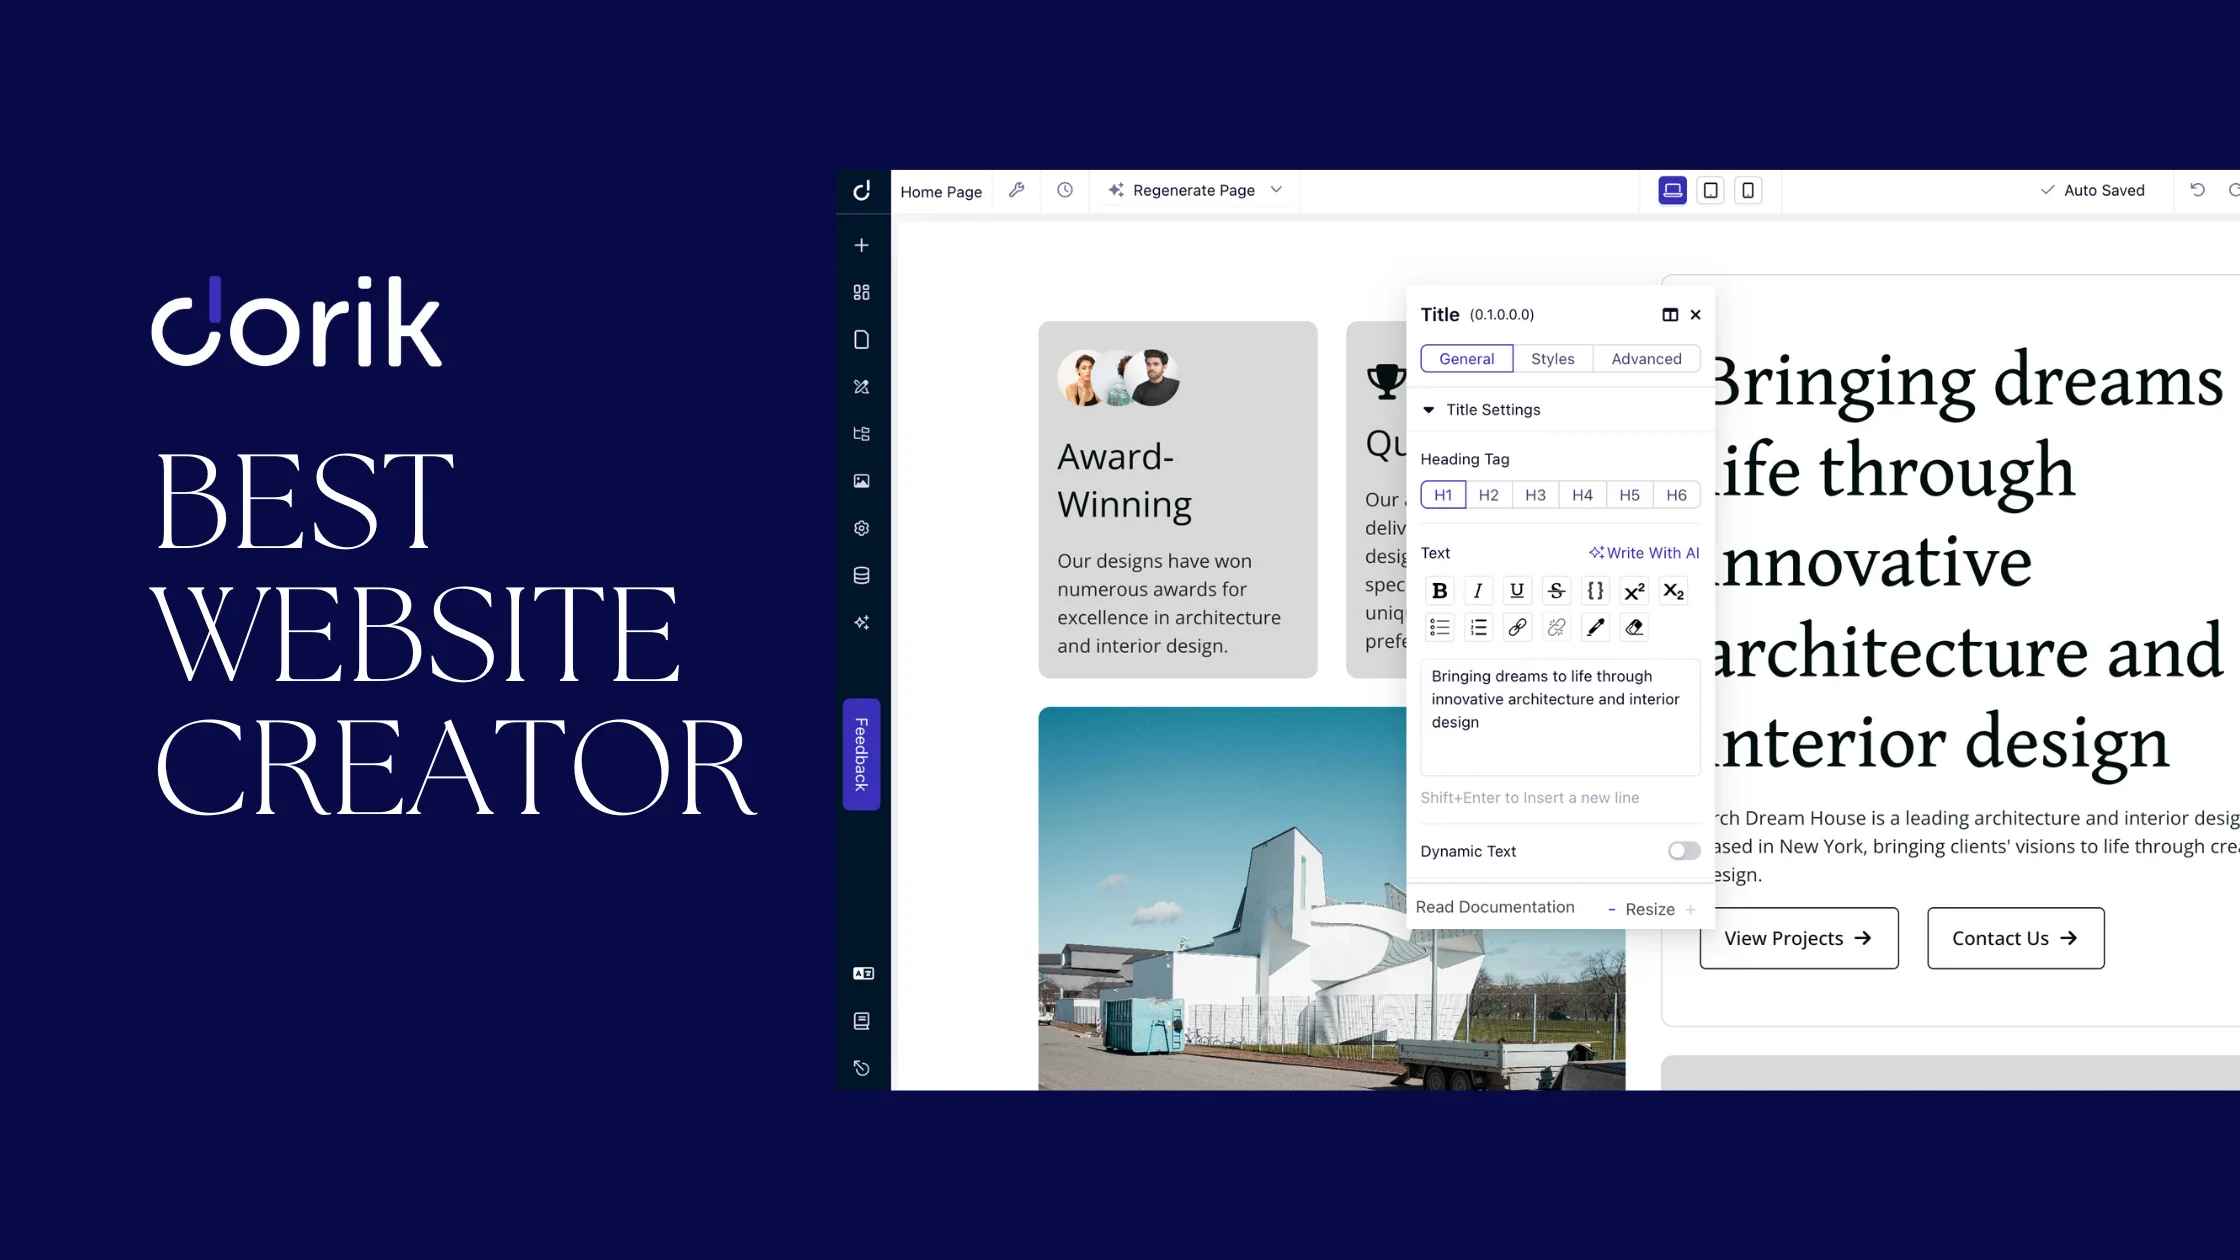This screenshot has height=1260, width=2240.
Task: Click the View Projects button
Action: (x=1798, y=937)
